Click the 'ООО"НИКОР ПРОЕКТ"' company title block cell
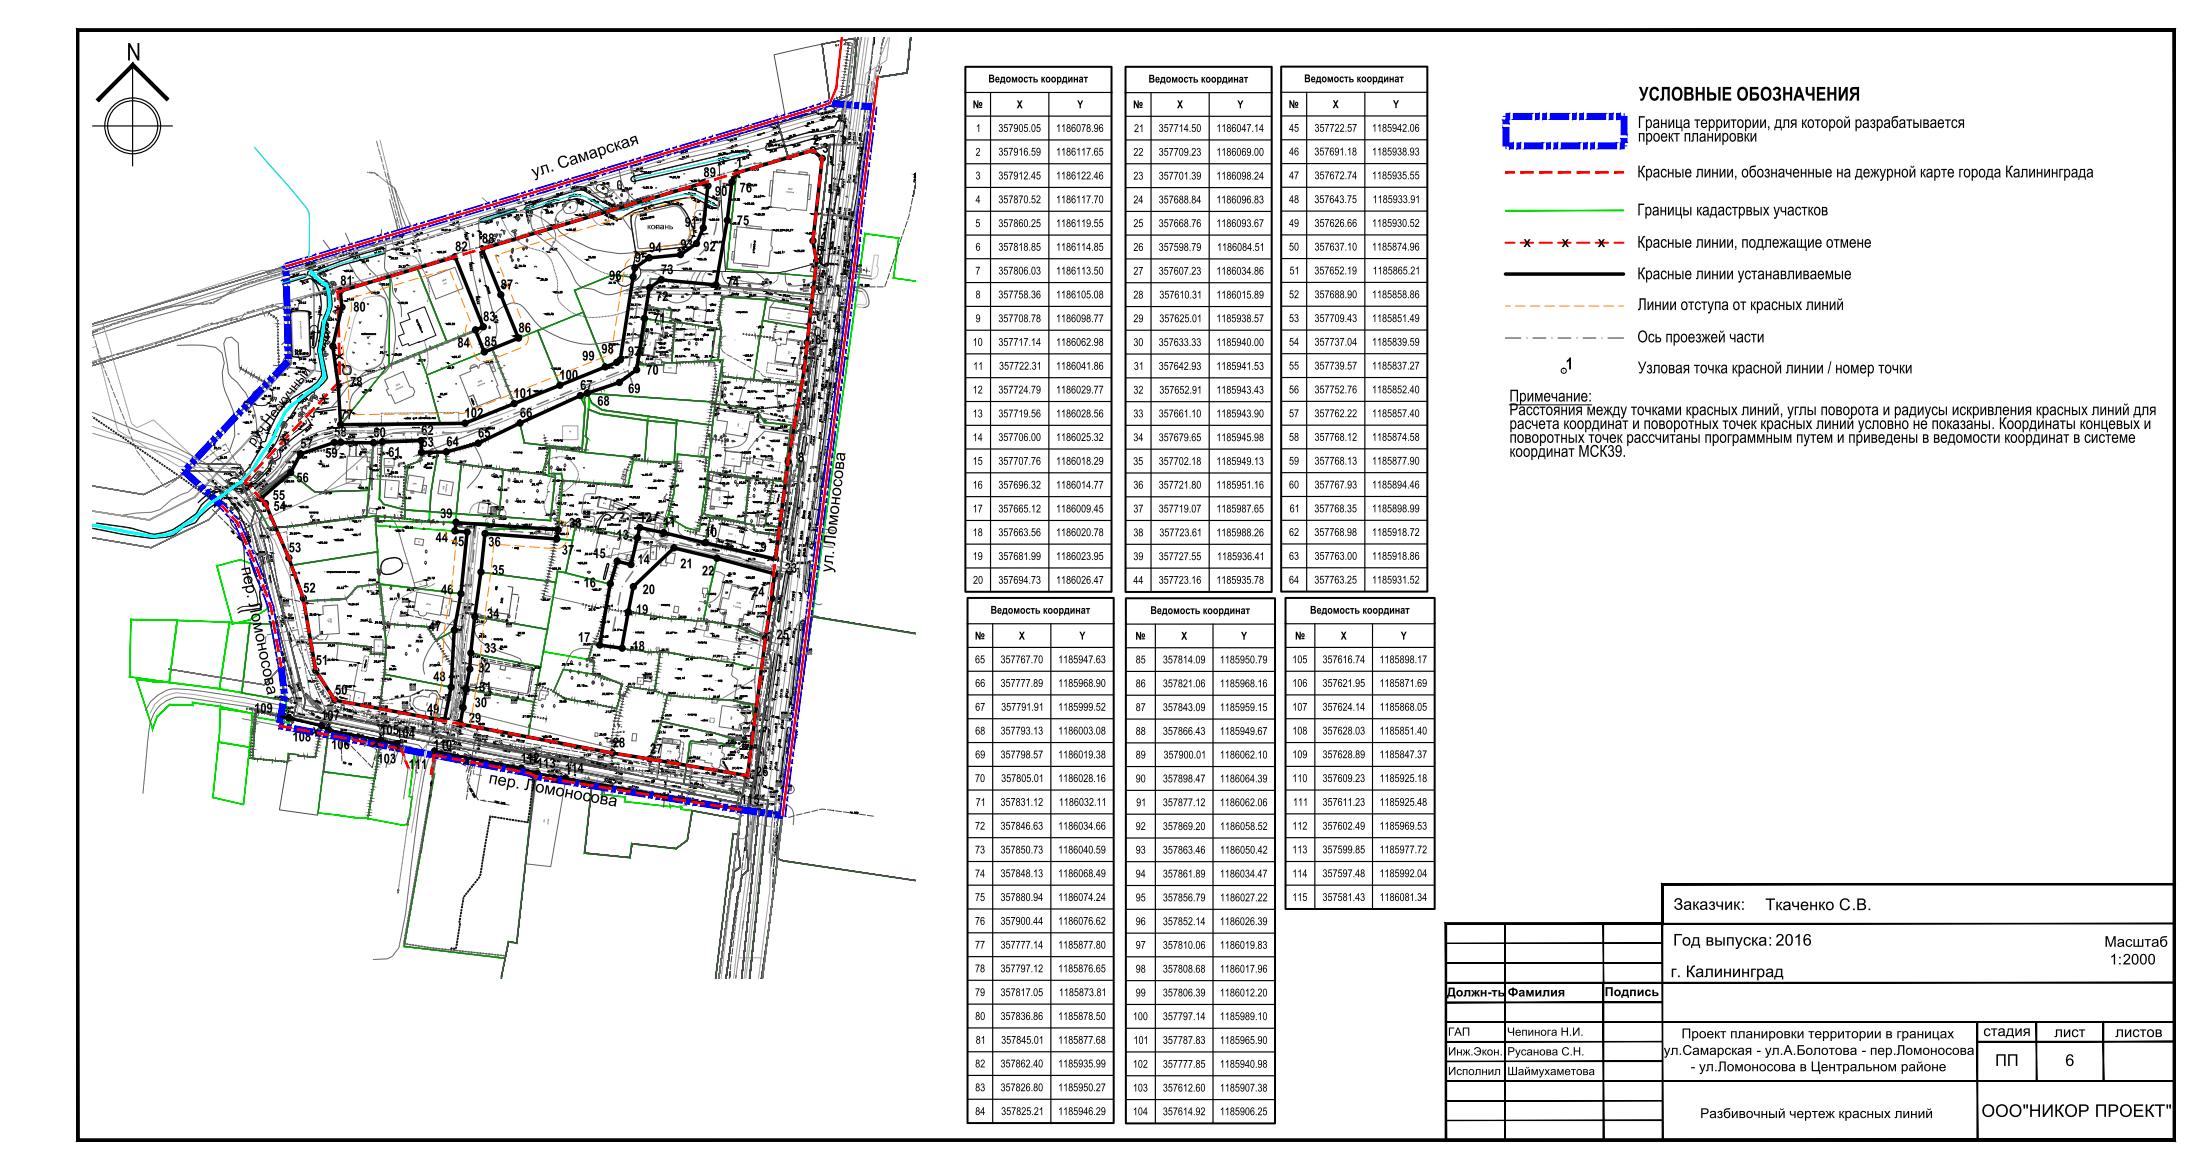 pos(2076,1111)
